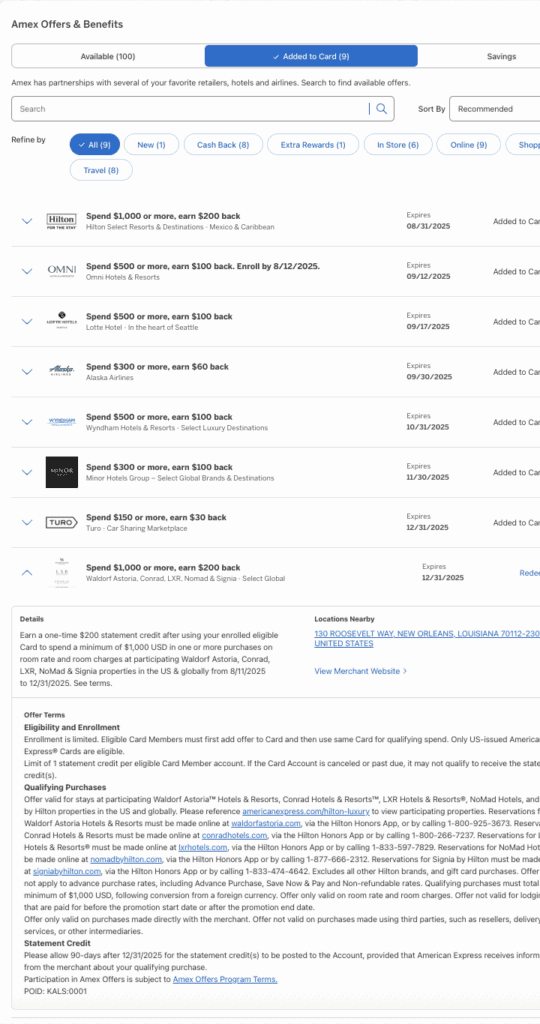
Task: Expand the Hilton Select Resorts offer
Action: pos(27,221)
